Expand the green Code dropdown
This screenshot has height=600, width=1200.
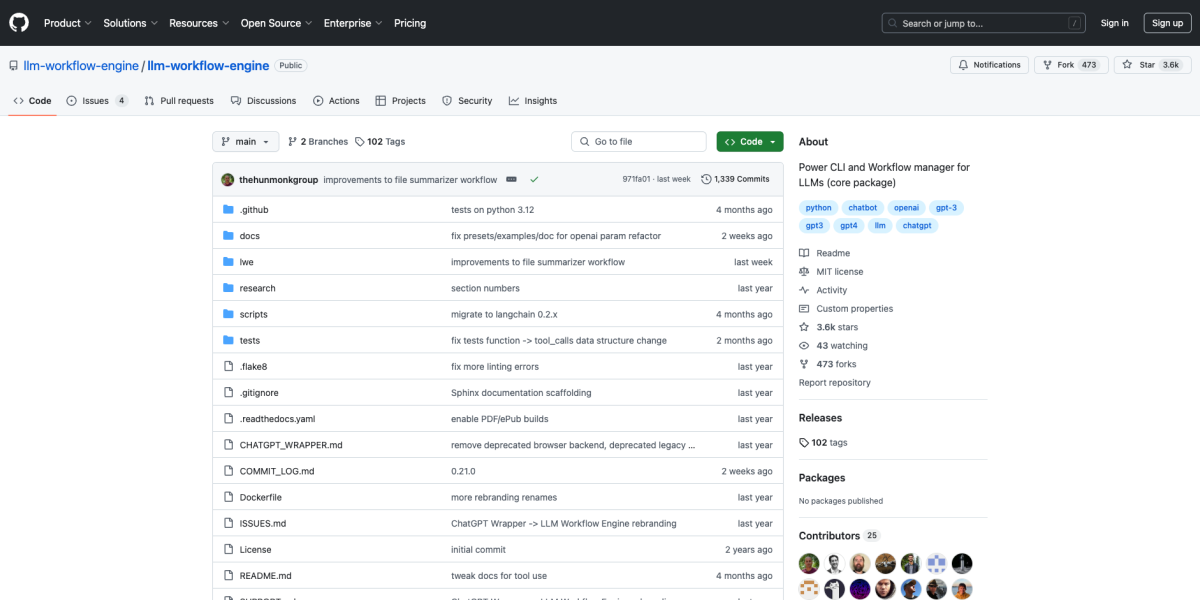click(749, 141)
